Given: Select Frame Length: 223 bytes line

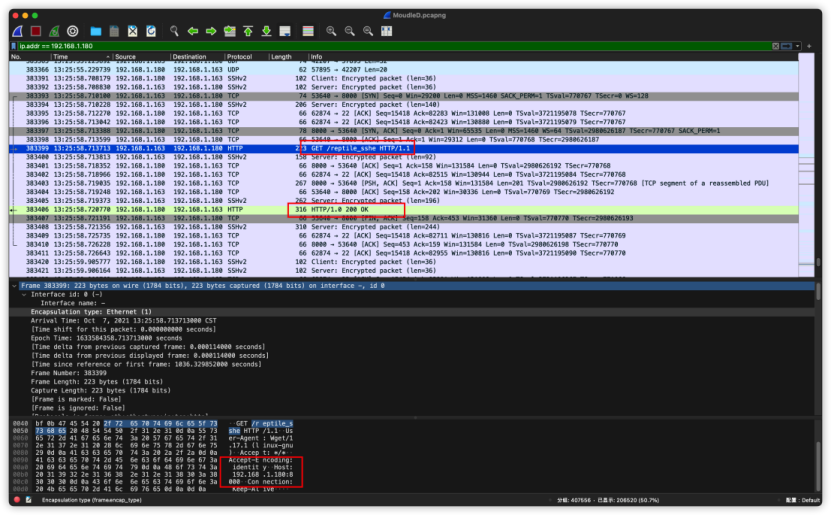Looking at the screenshot, I should (x=412, y=382).
